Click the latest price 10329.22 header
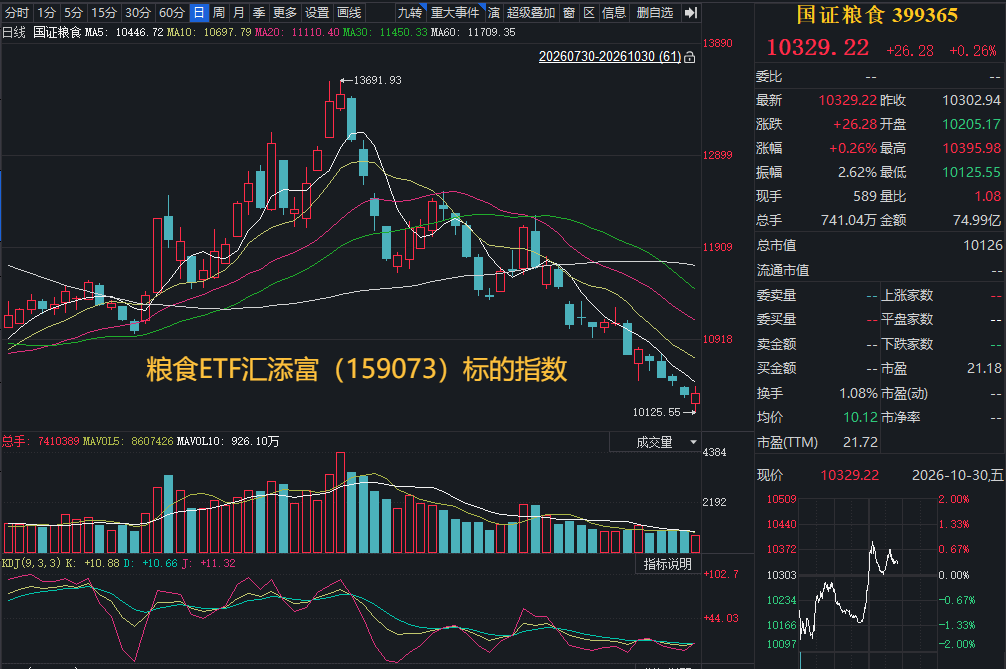 point(818,47)
